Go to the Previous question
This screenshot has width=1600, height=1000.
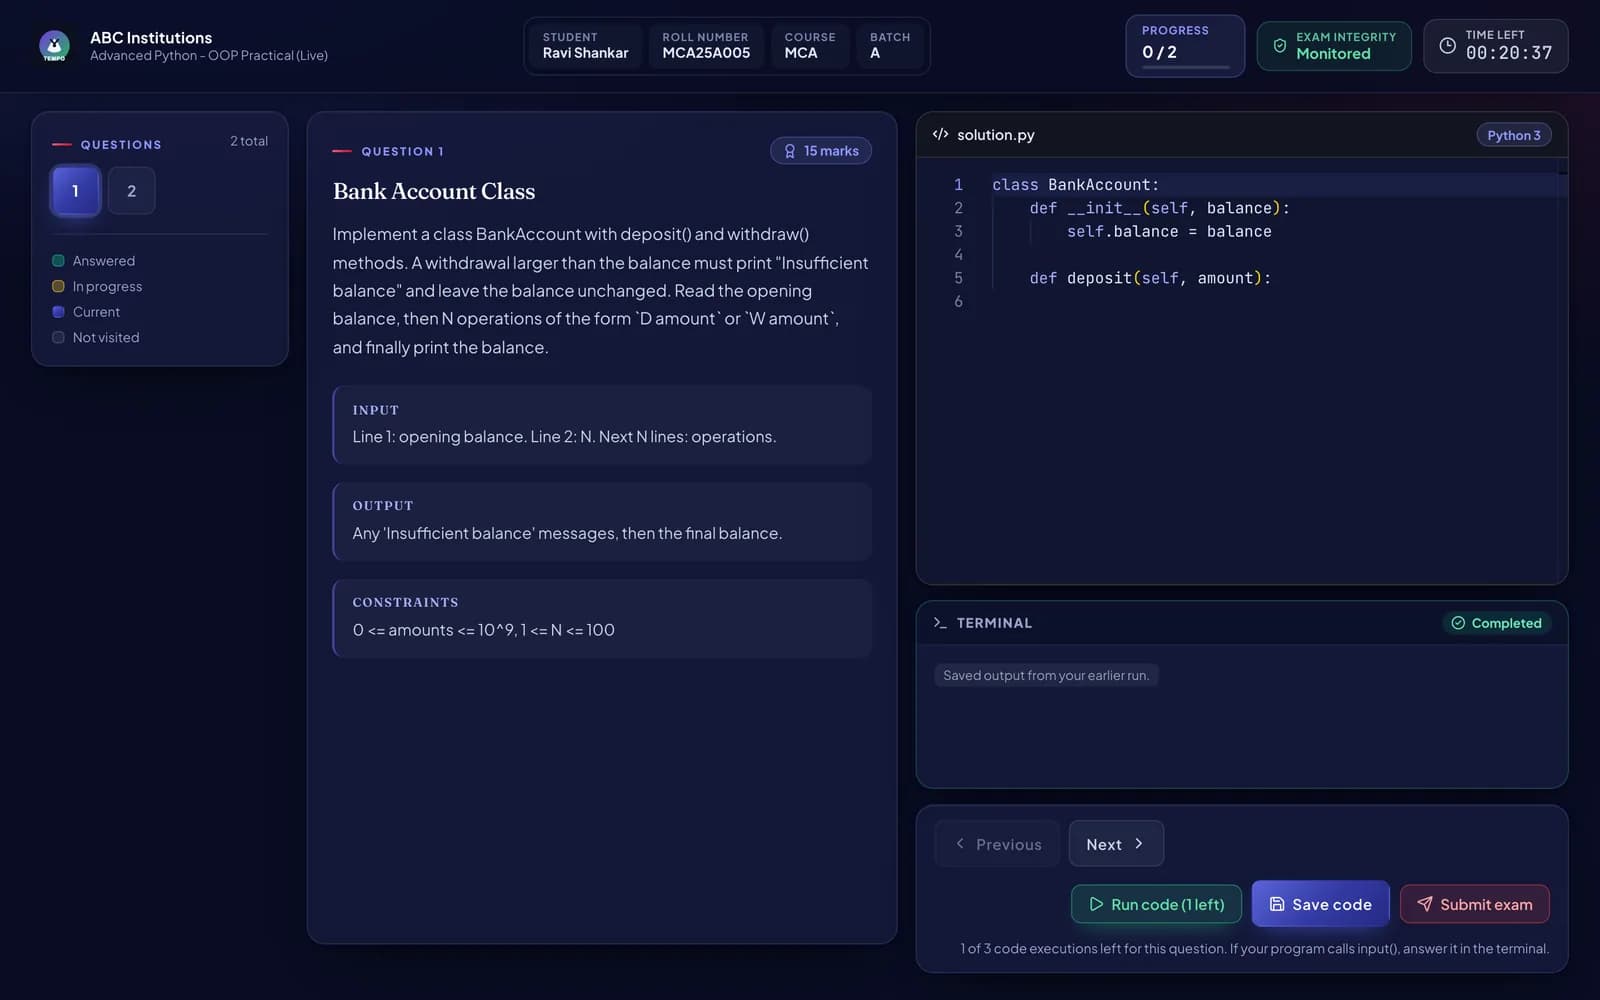[x=997, y=844]
